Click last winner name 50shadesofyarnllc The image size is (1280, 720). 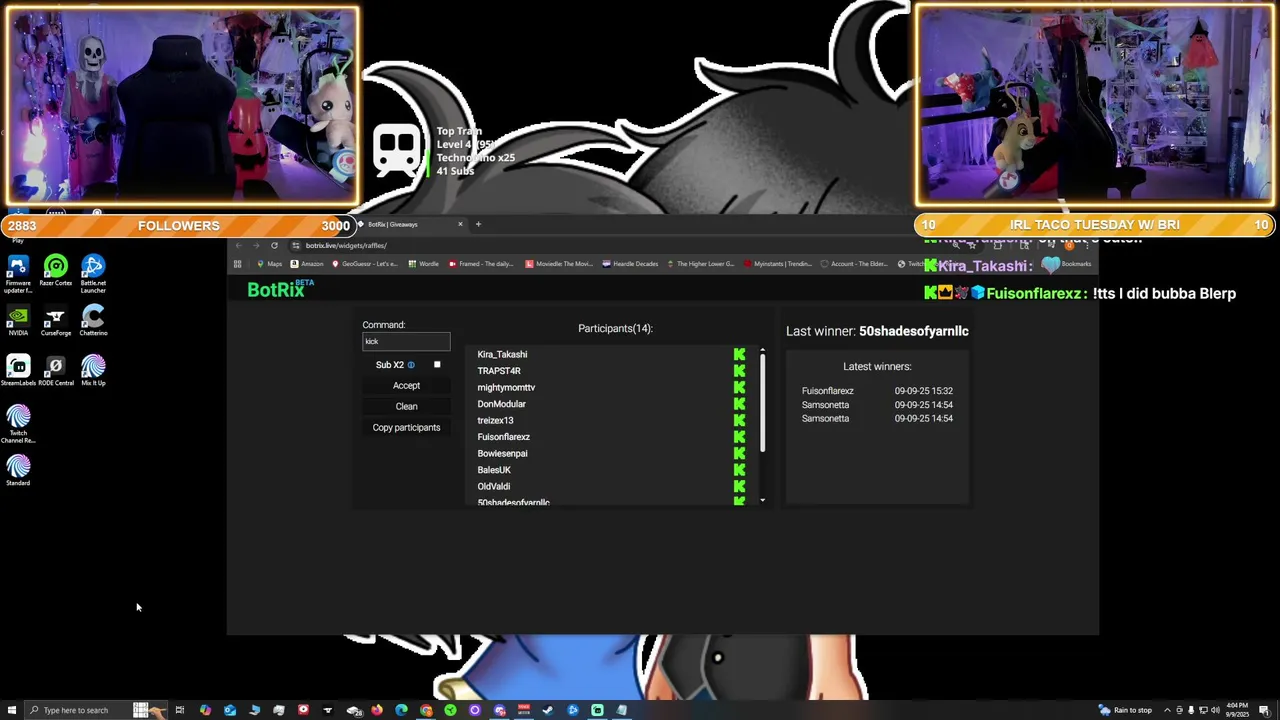[x=914, y=331]
